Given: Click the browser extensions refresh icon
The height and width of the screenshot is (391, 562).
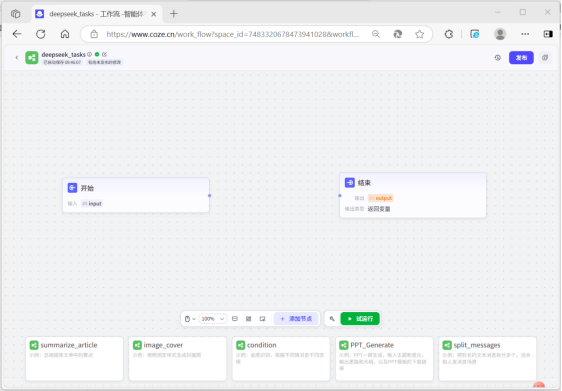Looking at the screenshot, I should [x=449, y=34].
